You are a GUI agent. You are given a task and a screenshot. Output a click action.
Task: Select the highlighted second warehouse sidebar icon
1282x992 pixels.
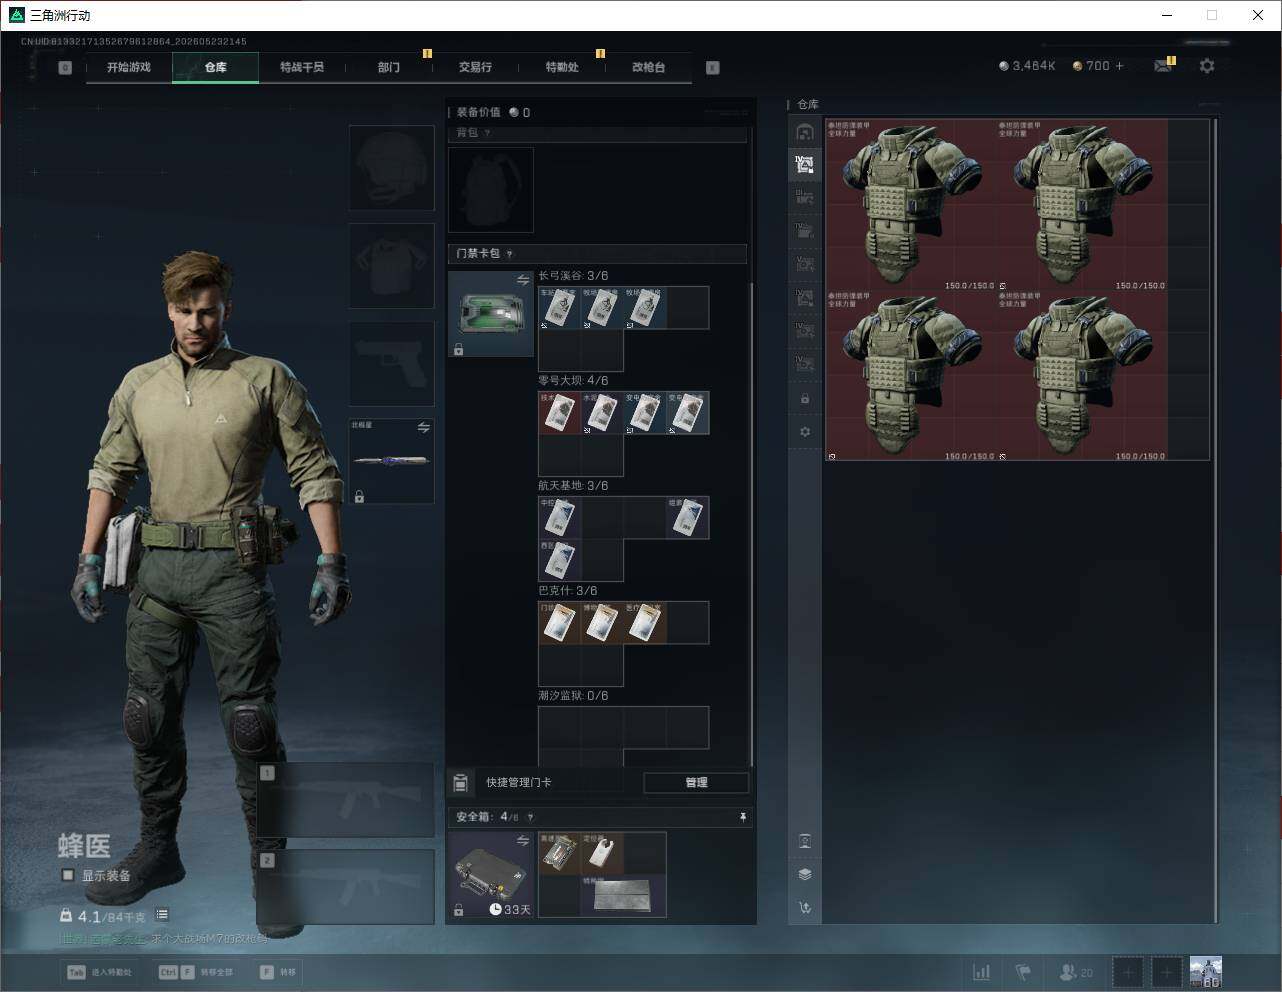click(805, 165)
